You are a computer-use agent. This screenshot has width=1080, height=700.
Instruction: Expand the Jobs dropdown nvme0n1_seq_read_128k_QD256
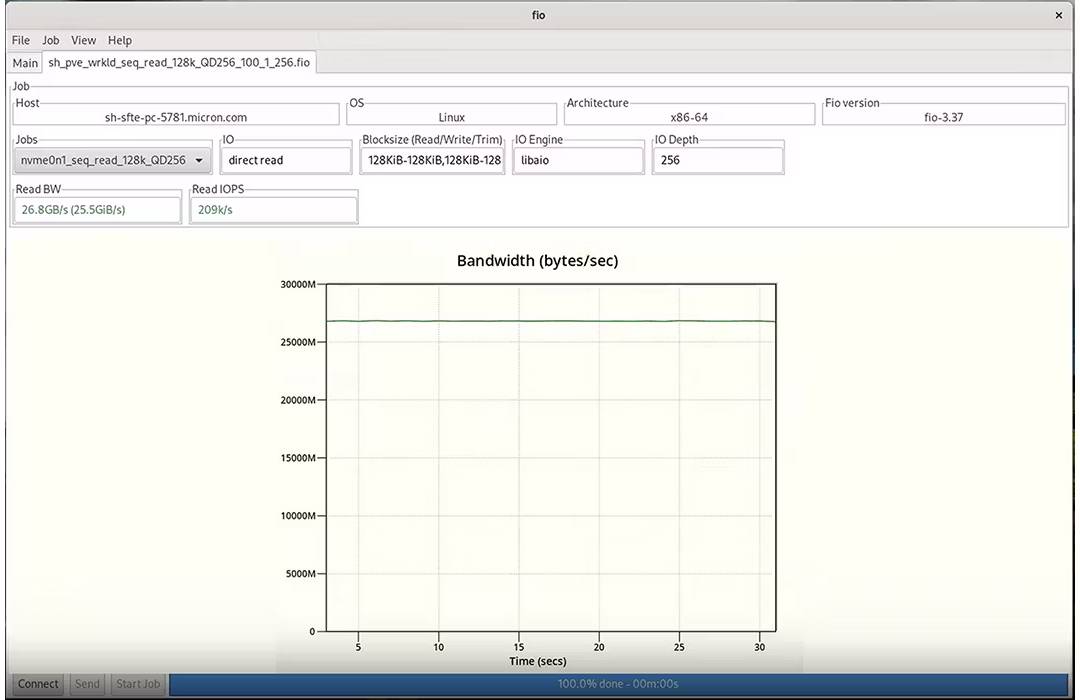coord(113,161)
